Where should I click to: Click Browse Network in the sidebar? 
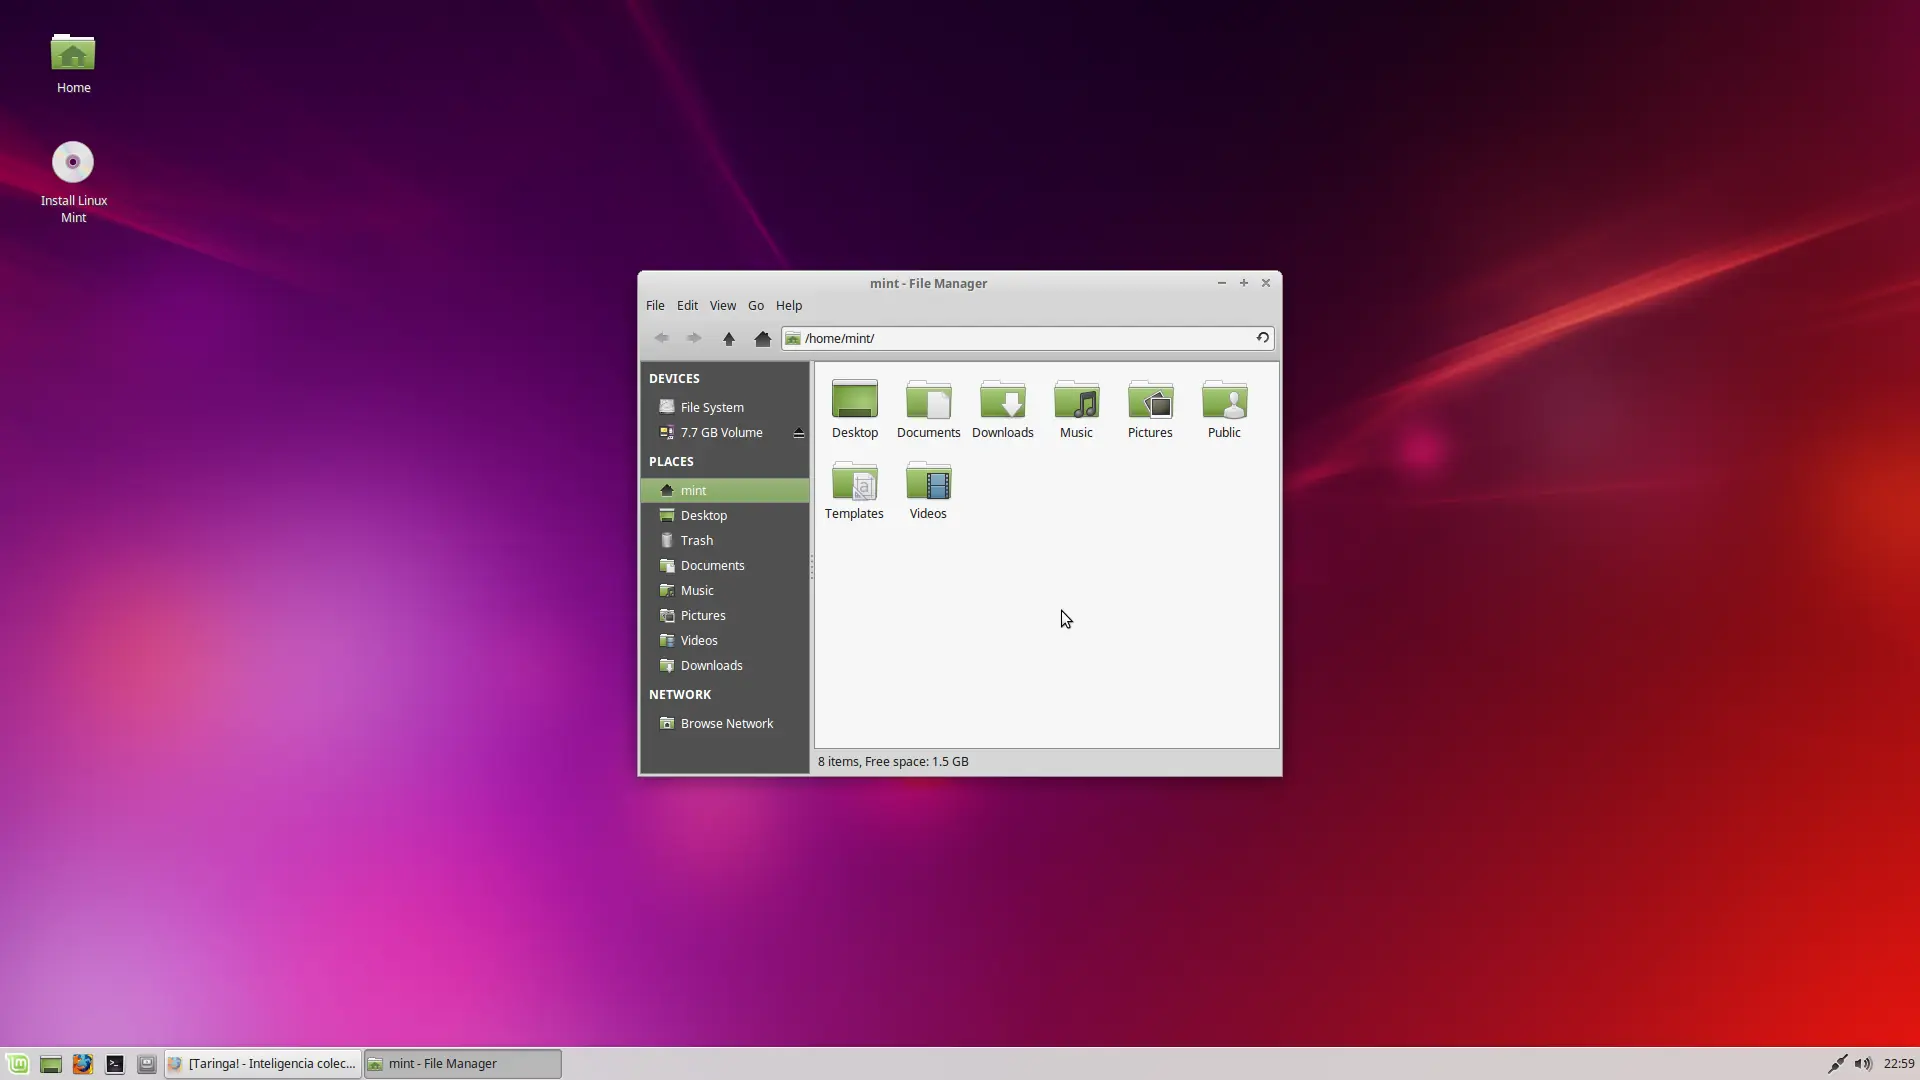click(726, 723)
